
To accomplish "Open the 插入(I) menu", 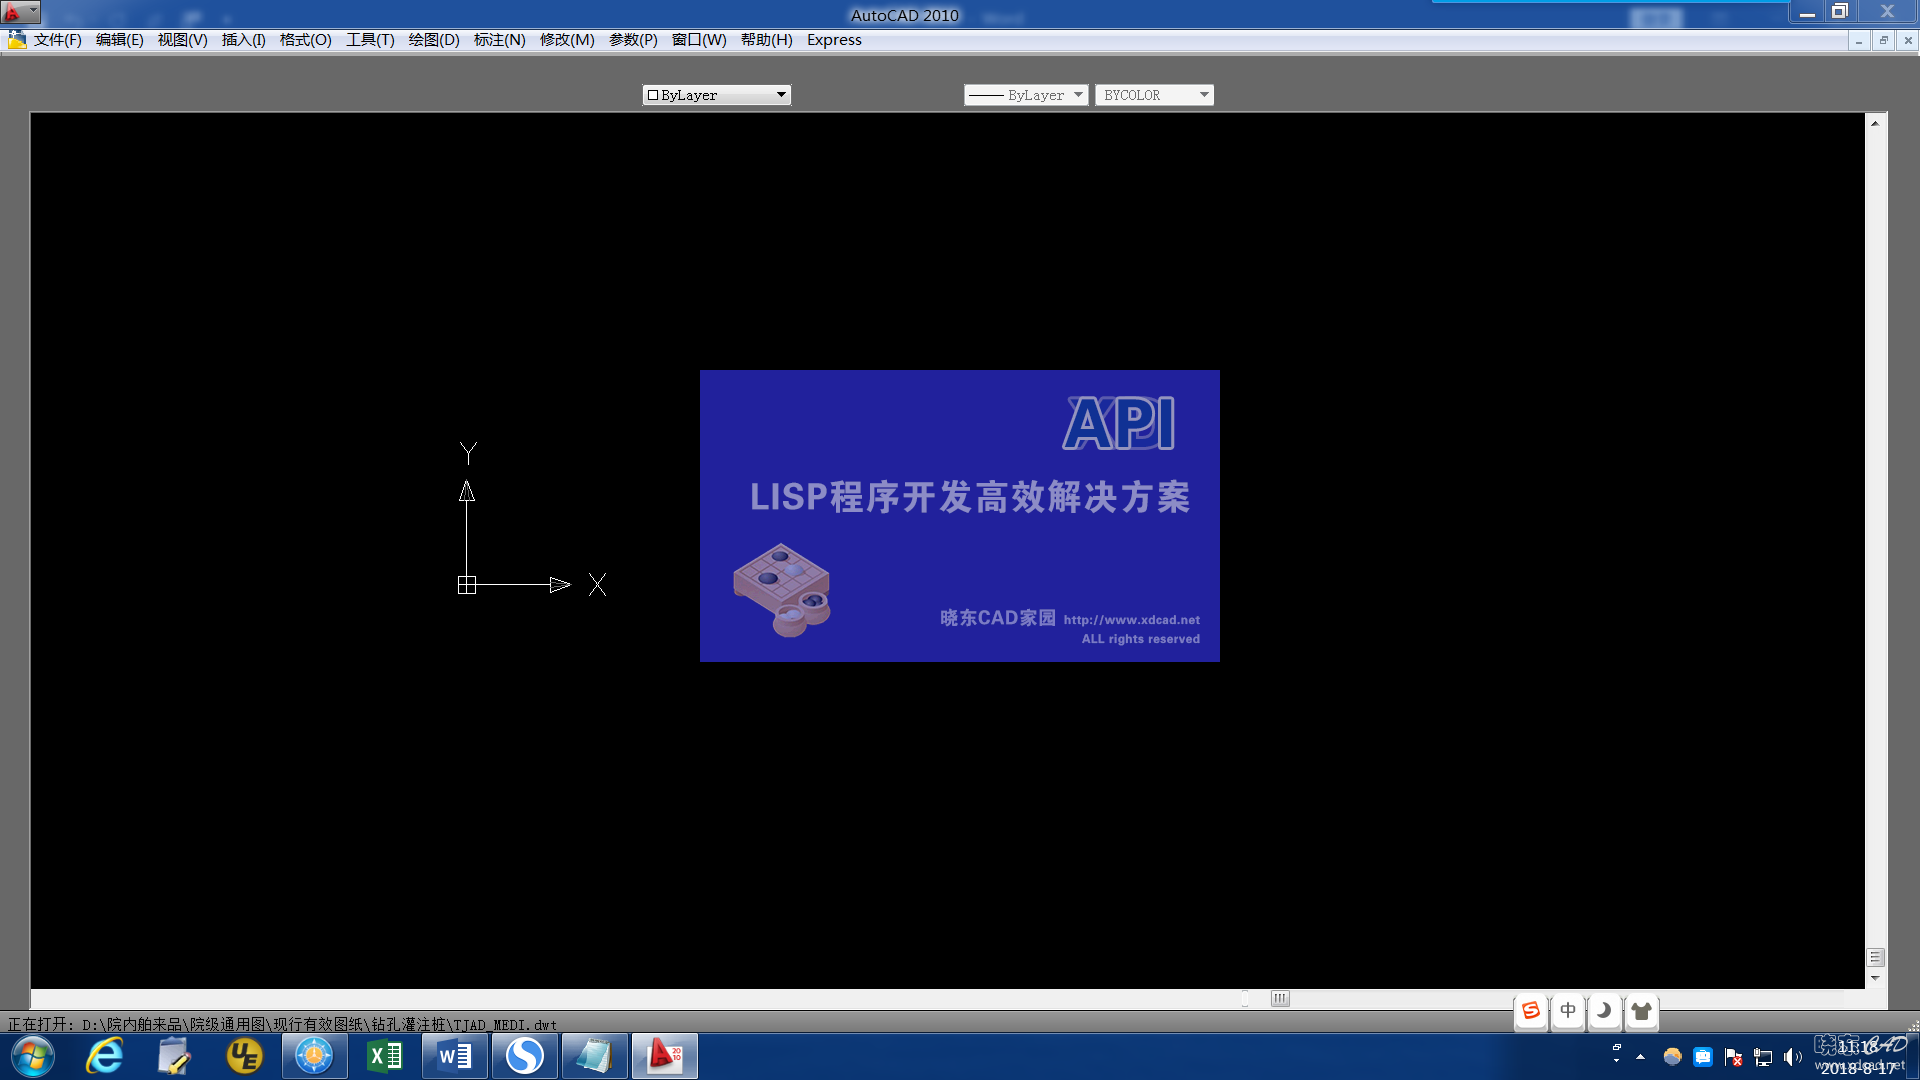I will pos(244,40).
